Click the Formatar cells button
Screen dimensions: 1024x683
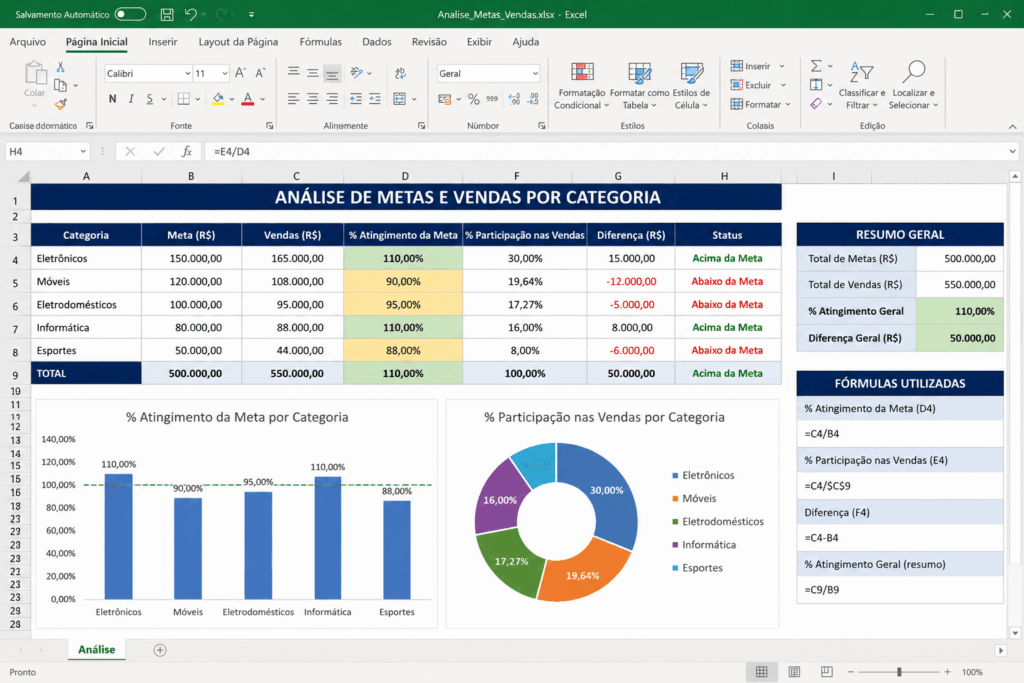coord(761,104)
